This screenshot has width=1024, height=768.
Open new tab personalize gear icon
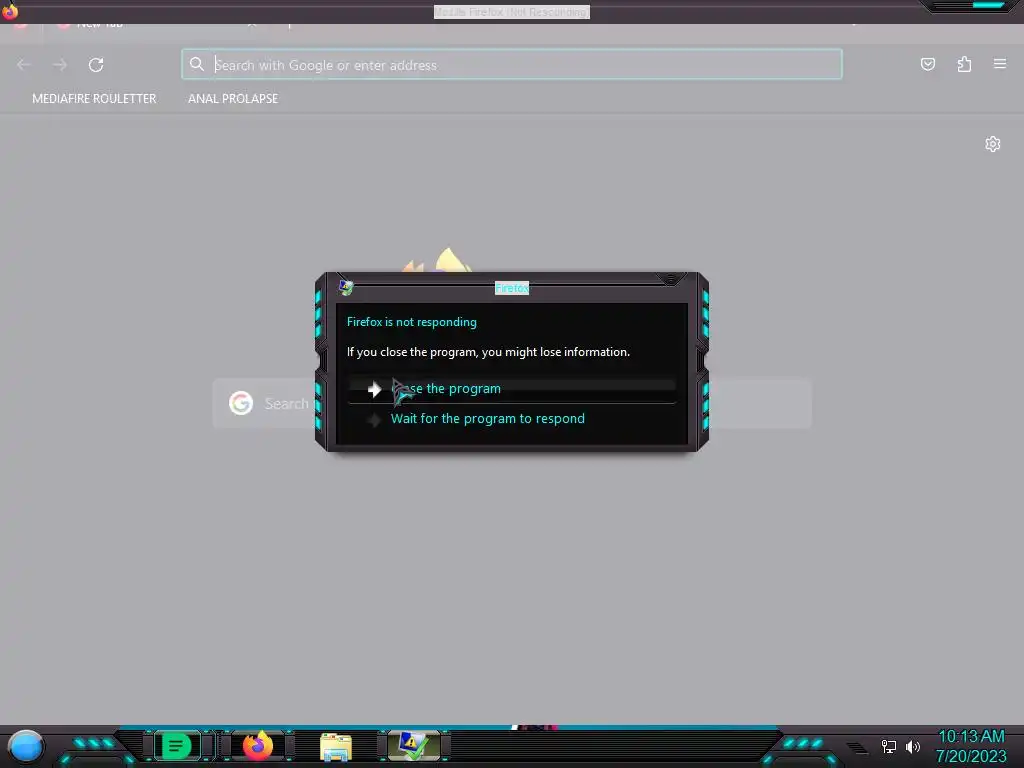click(993, 144)
